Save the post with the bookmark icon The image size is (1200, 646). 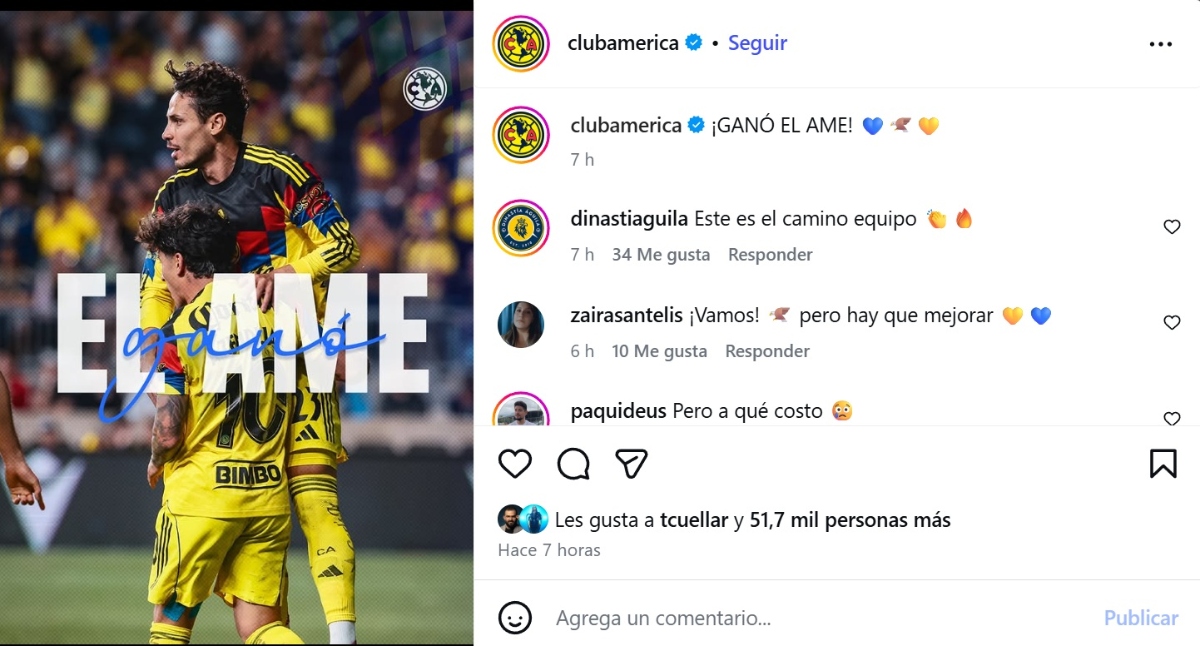pyautogui.click(x=1163, y=463)
